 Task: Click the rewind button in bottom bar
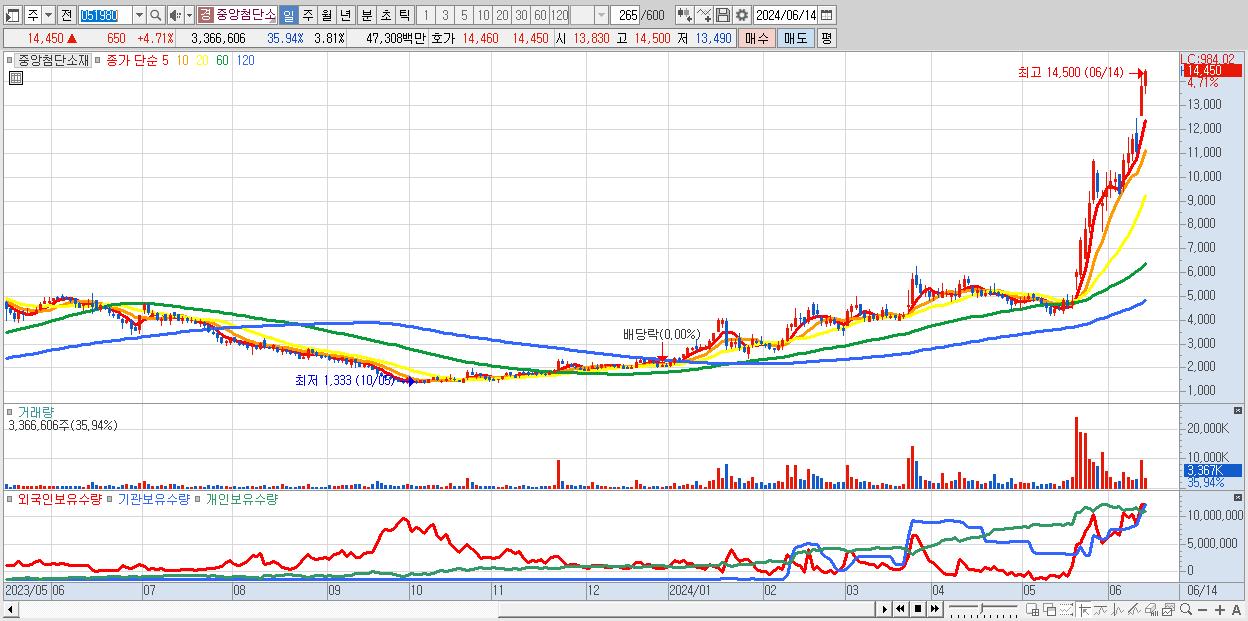tap(900, 609)
